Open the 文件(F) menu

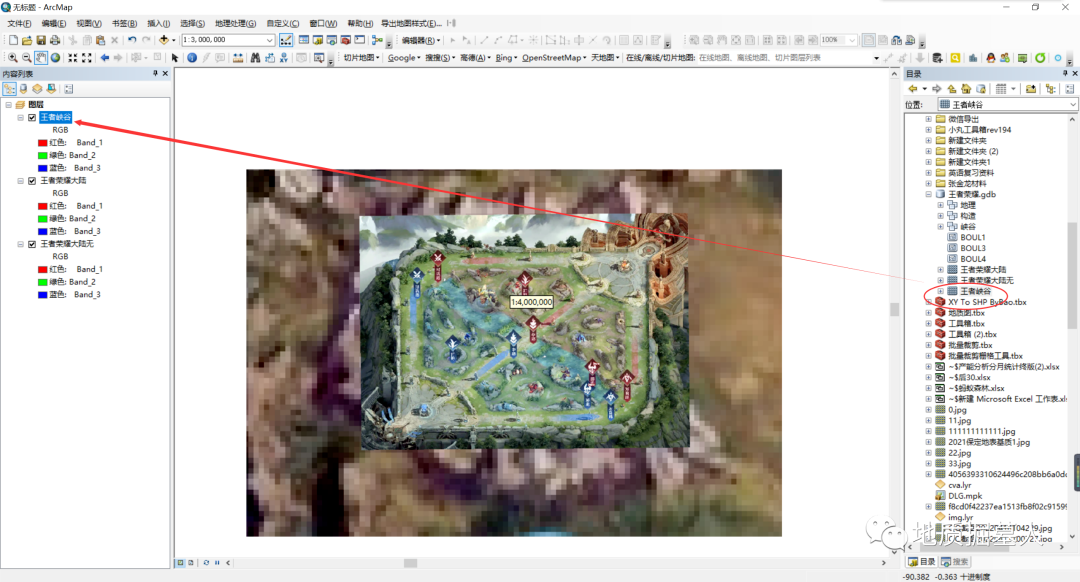pos(19,23)
